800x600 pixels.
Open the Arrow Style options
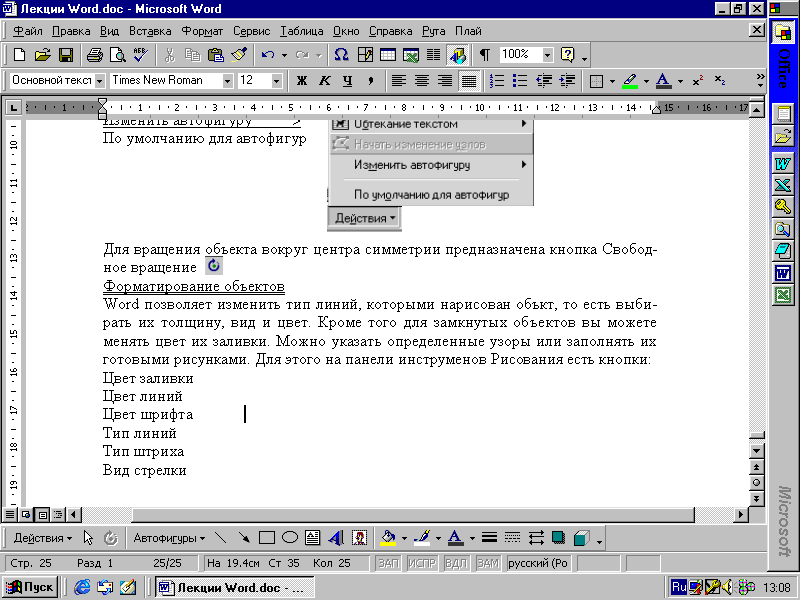coord(536,538)
